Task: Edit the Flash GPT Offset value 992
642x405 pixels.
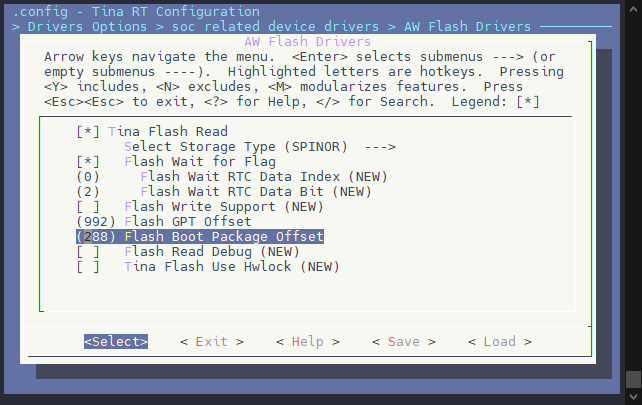Action: (x=96, y=221)
